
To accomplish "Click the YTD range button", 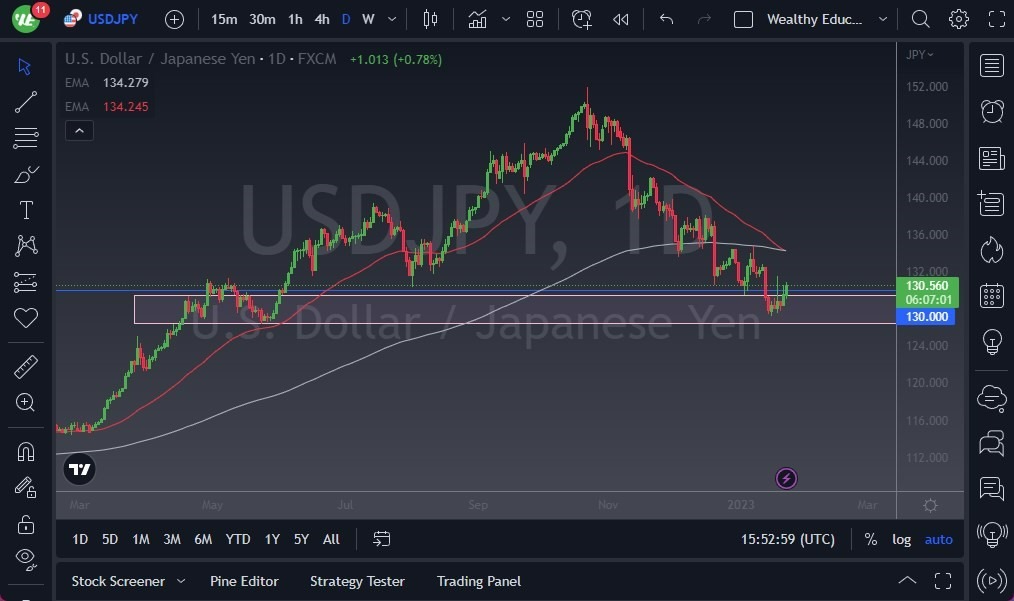I will tap(237, 539).
